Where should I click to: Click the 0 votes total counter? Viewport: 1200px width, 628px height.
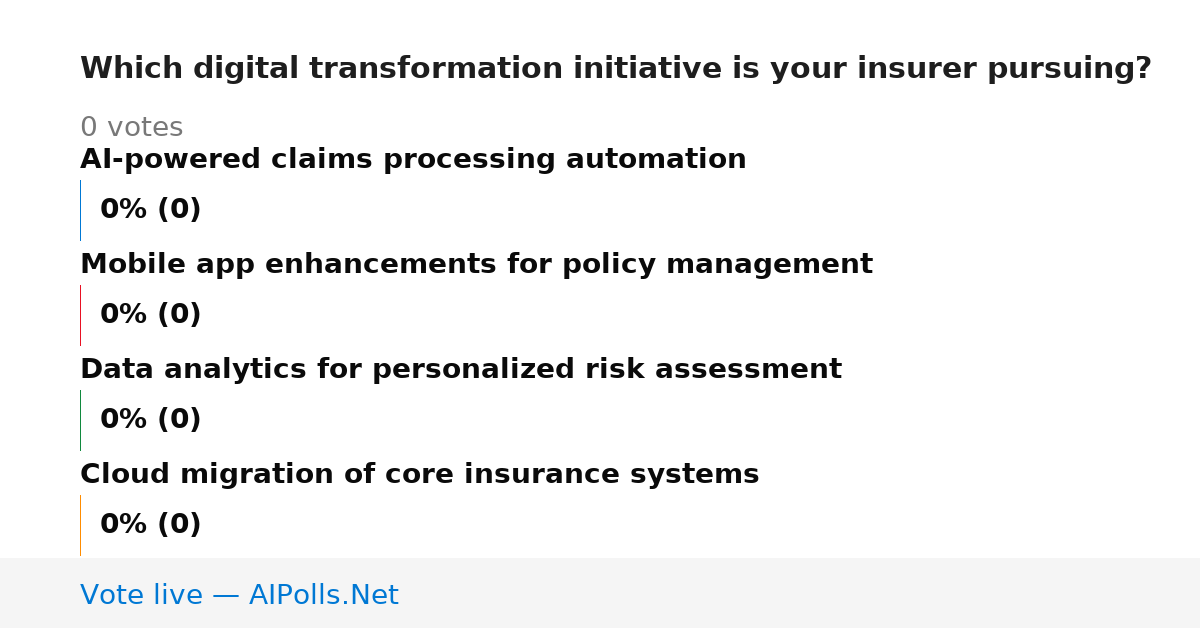click(x=131, y=128)
